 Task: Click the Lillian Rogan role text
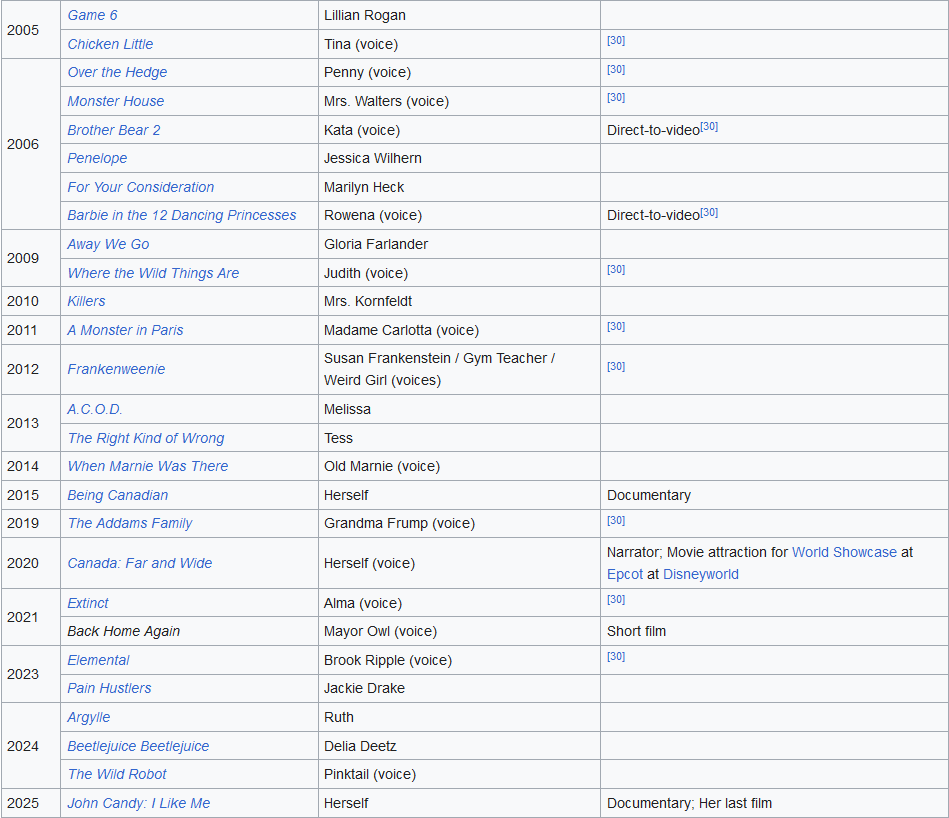coord(364,15)
